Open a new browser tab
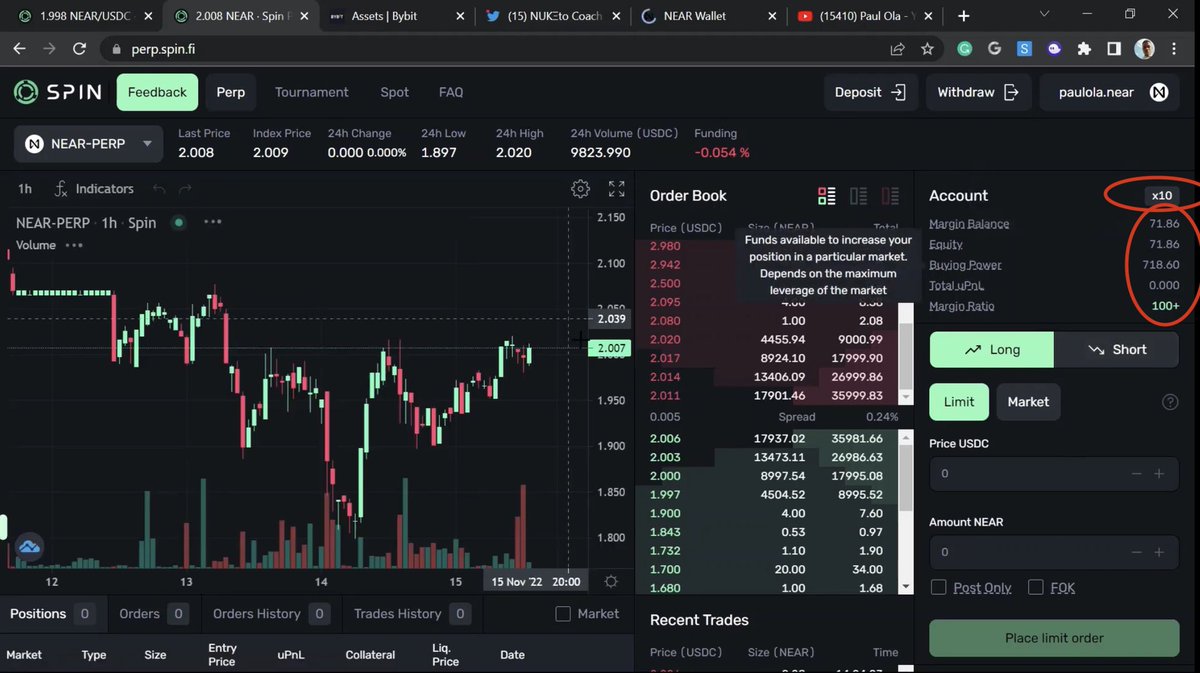The width and height of the screenshot is (1200, 673). (x=964, y=16)
